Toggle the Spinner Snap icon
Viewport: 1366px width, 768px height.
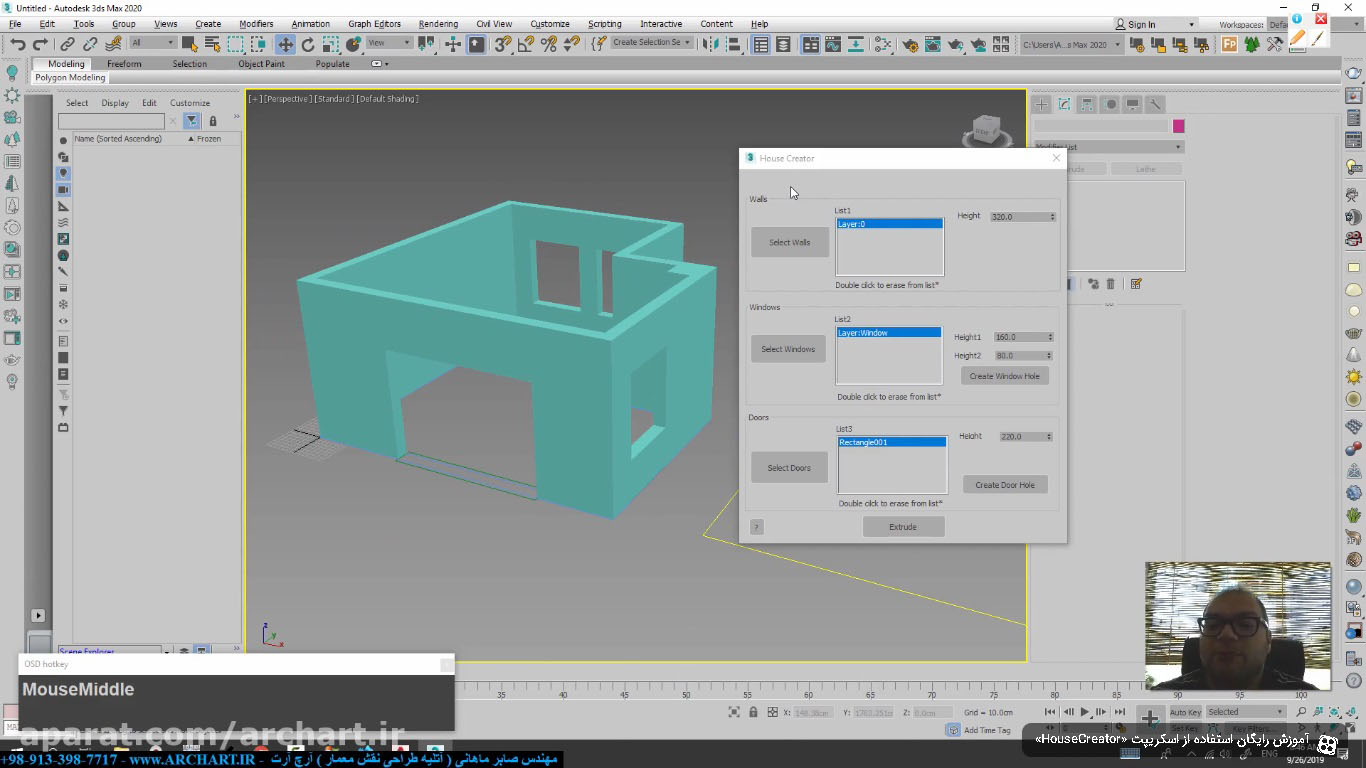pyautogui.click(x=572, y=44)
